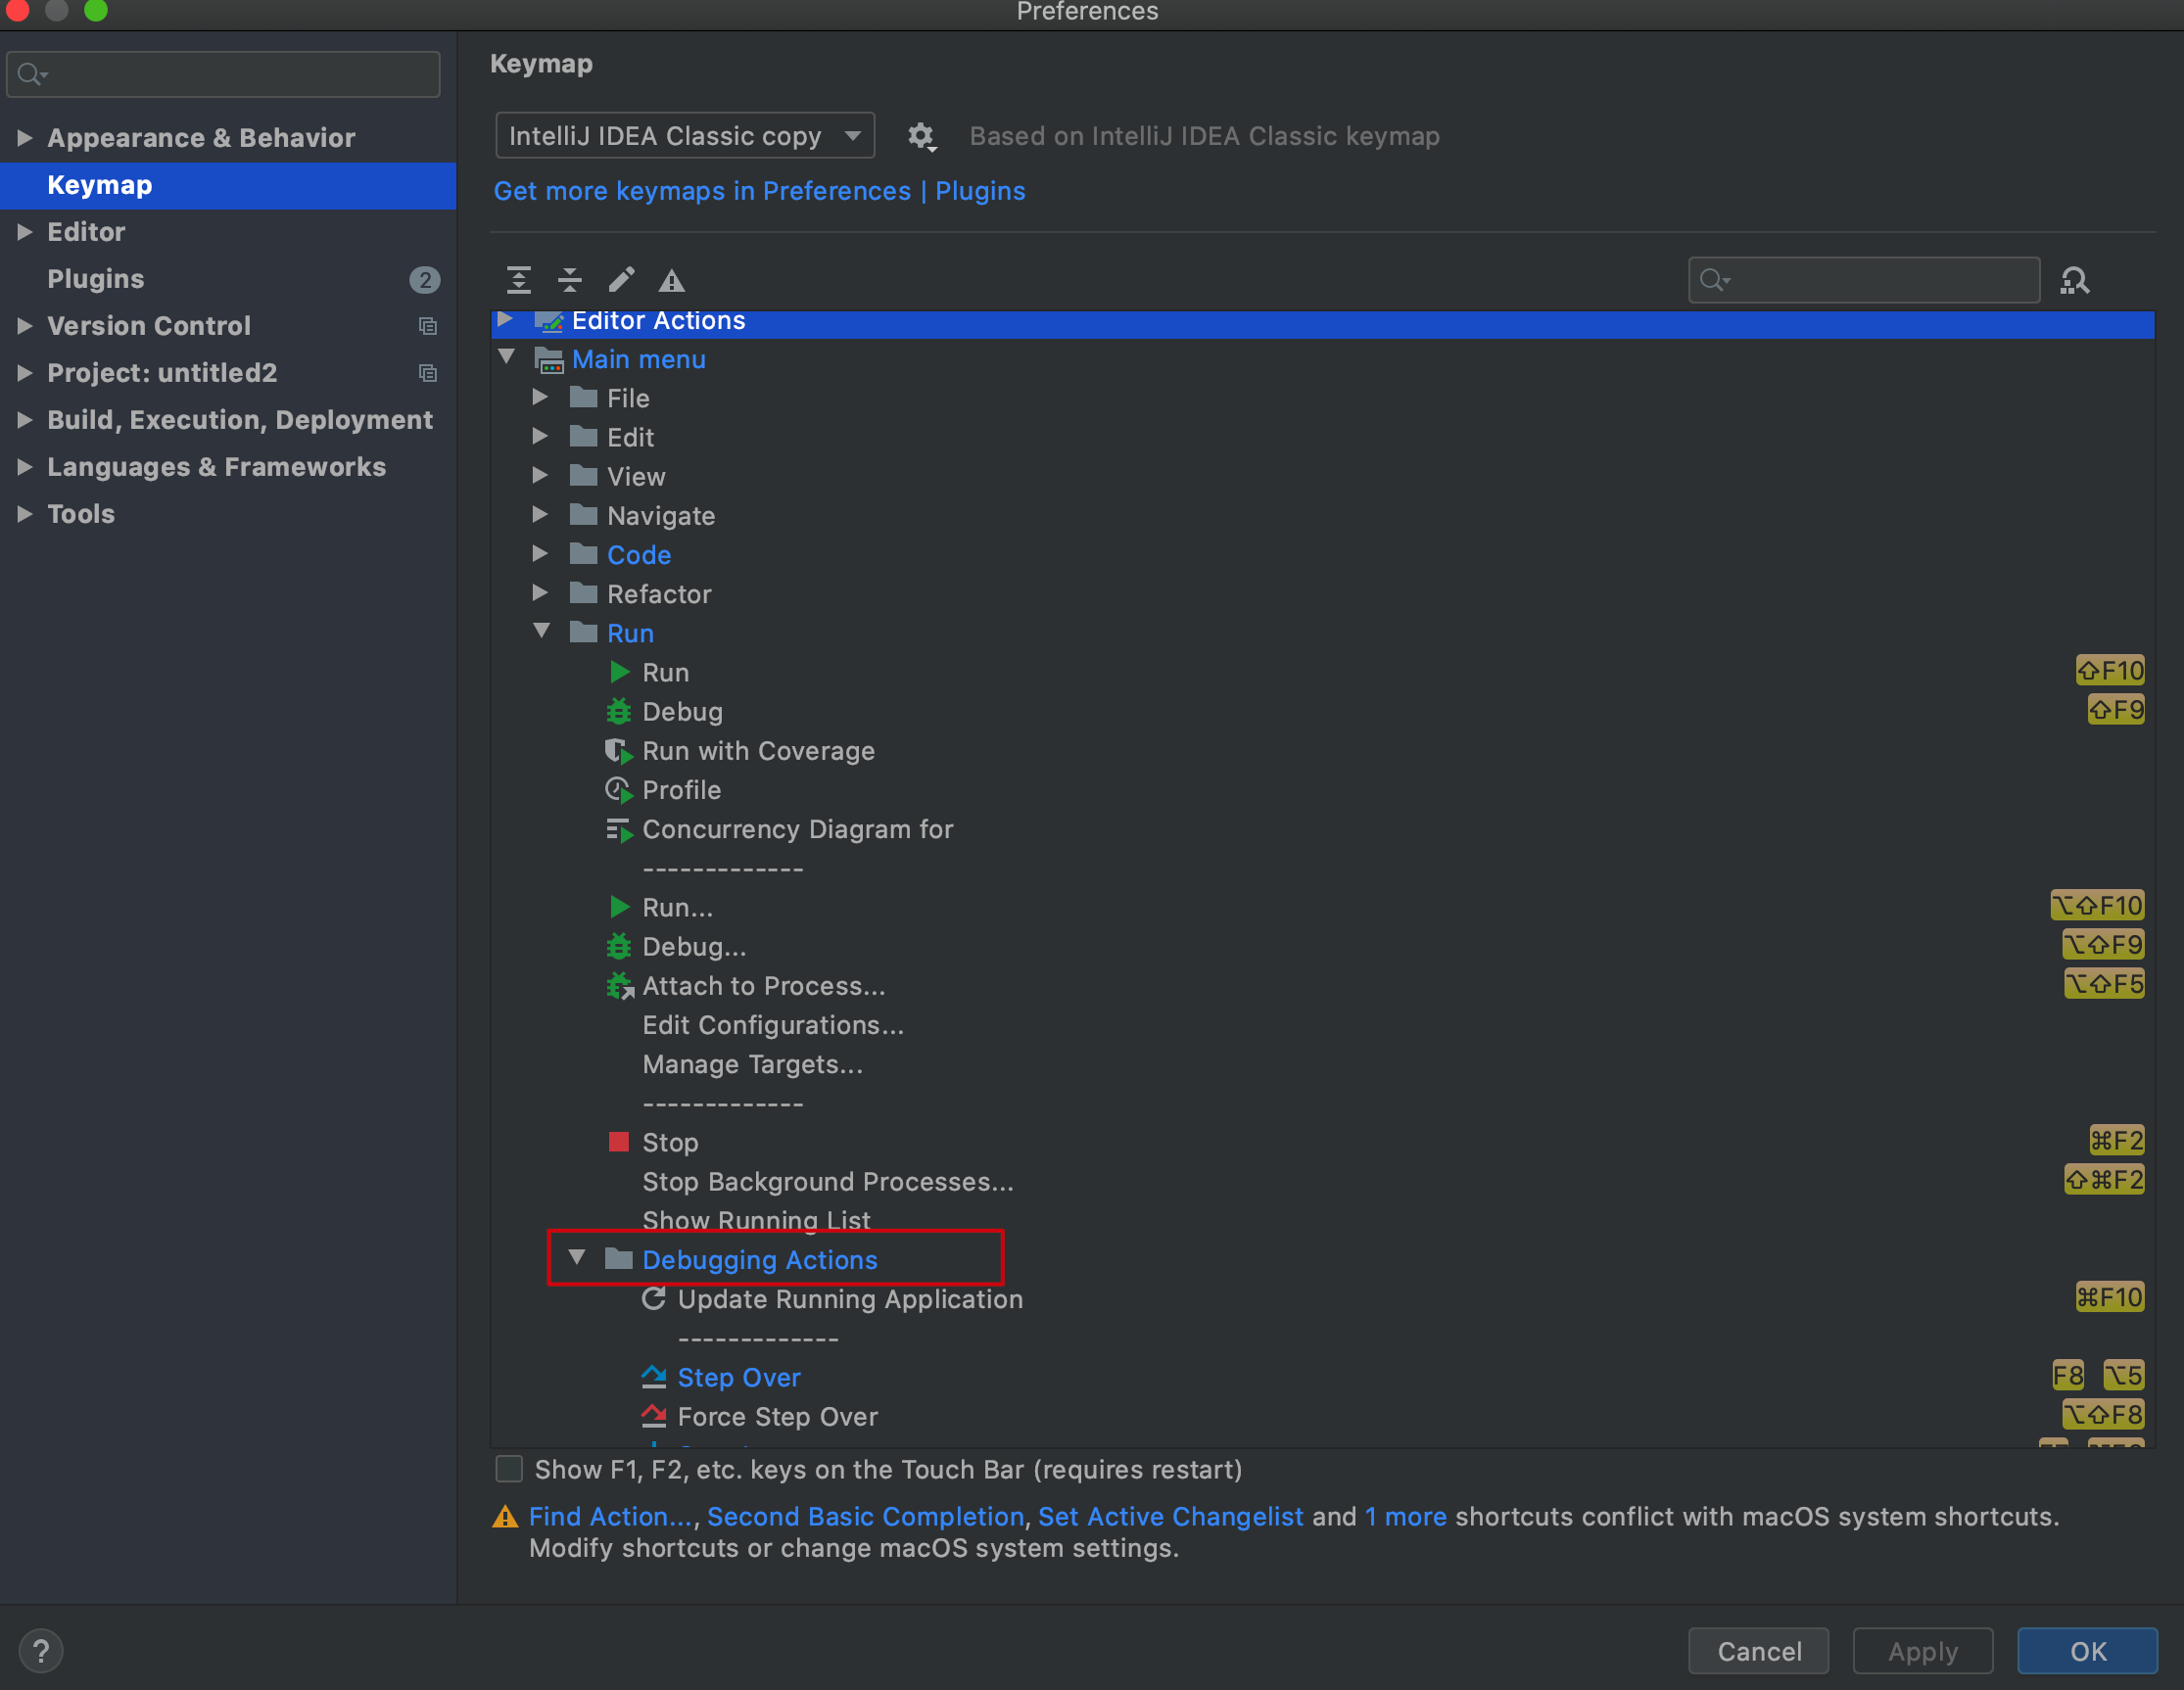Click the red Stop square icon
The height and width of the screenshot is (1690, 2184).
click(619, 1142)
